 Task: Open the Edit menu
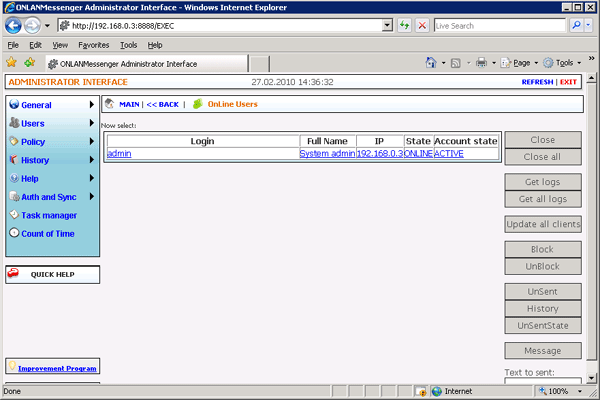pyautogui.click(x=35, y=45)
